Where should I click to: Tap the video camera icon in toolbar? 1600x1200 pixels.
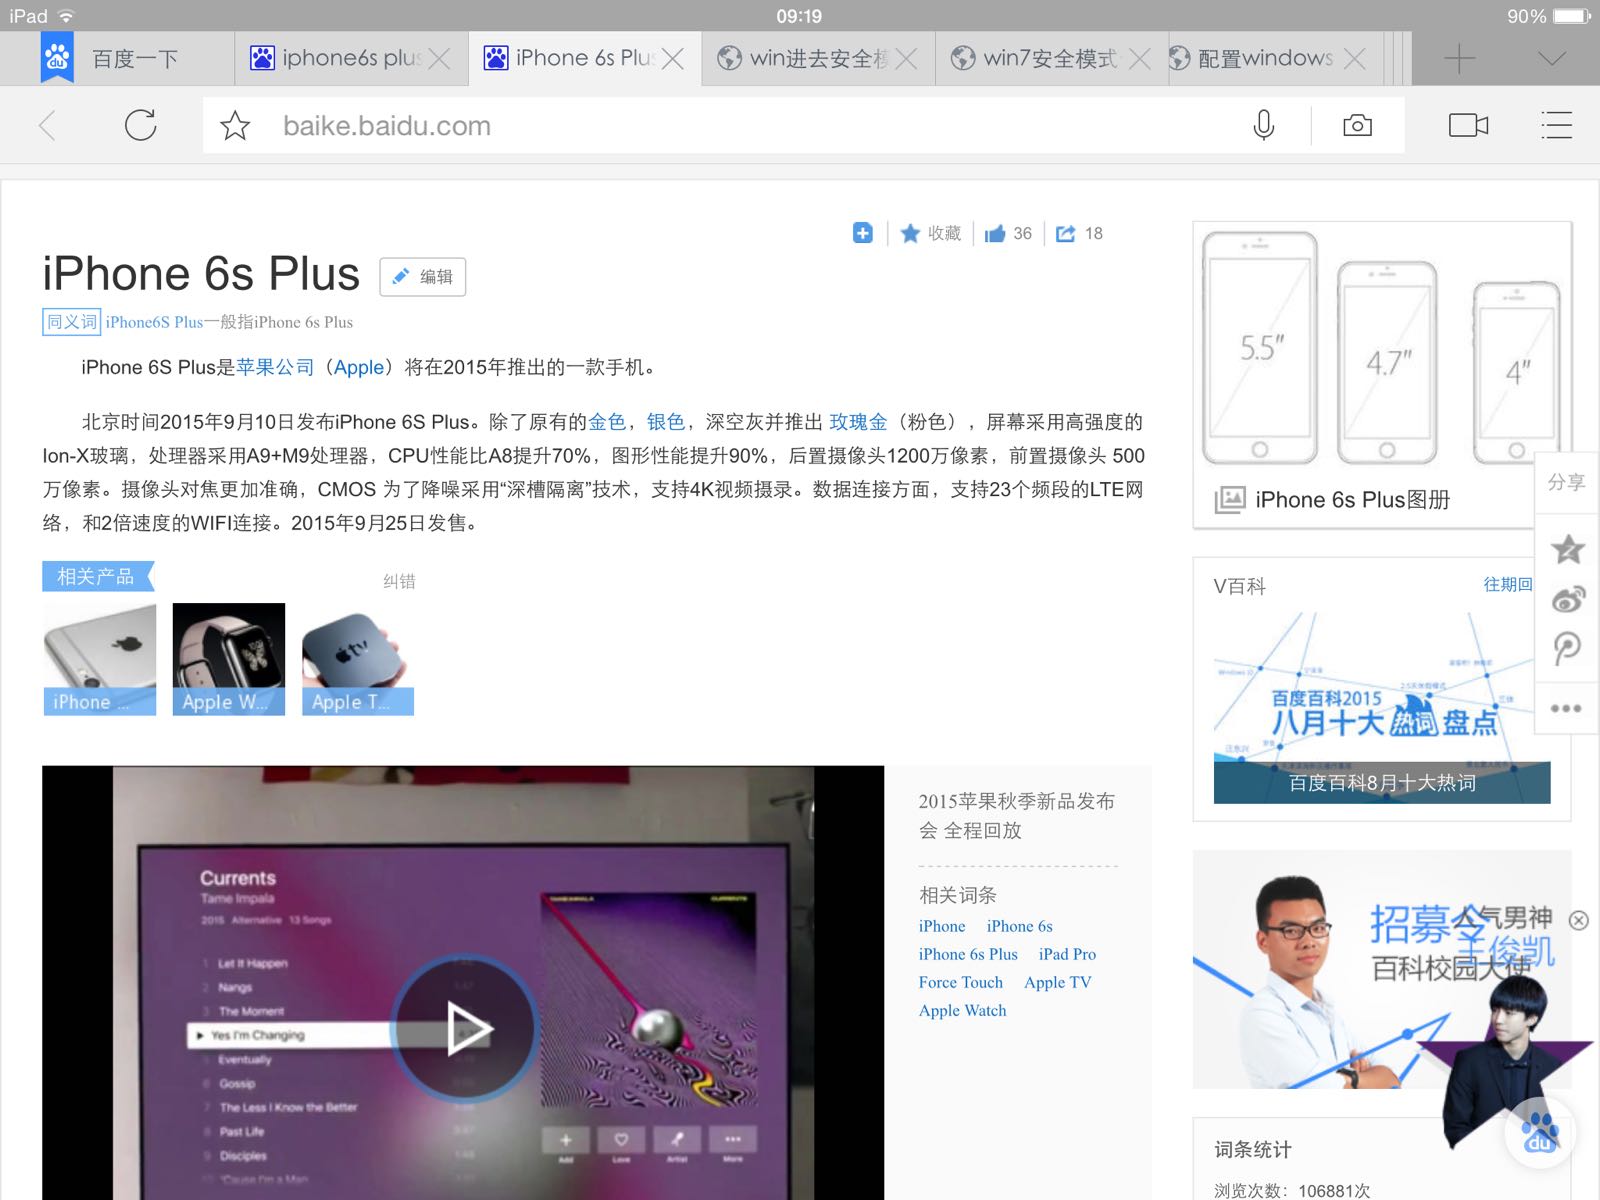click(1468, 125)
